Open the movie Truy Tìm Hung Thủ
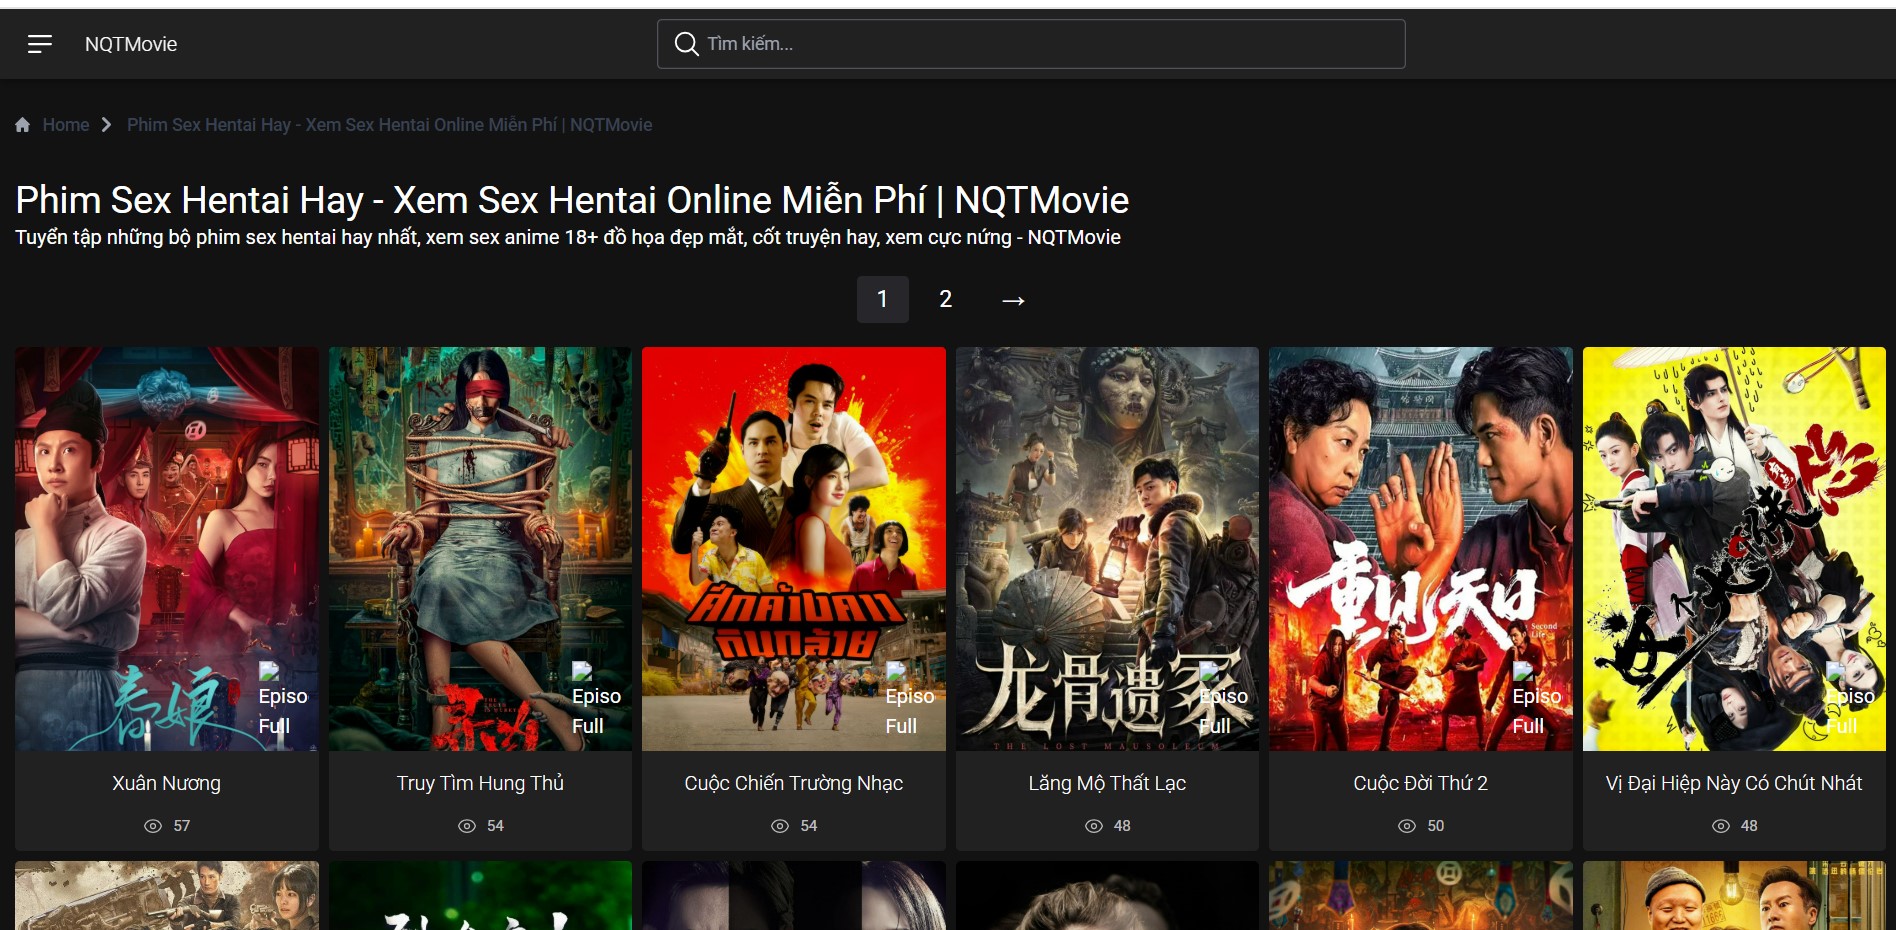 coord(480,783)
